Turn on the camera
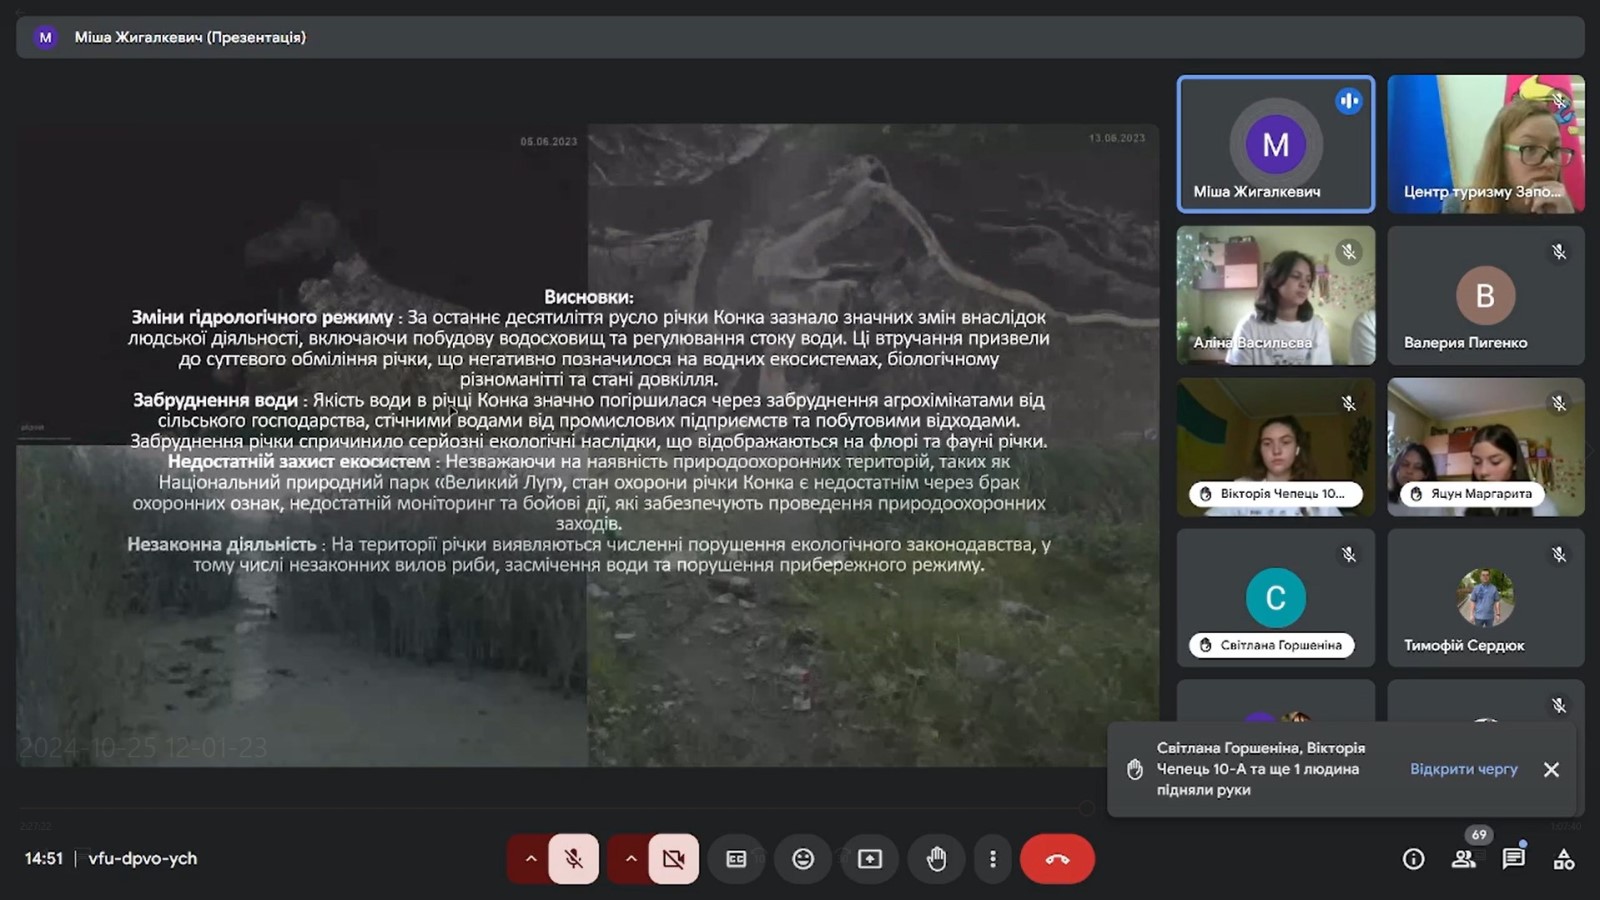 tap(673, 859)
